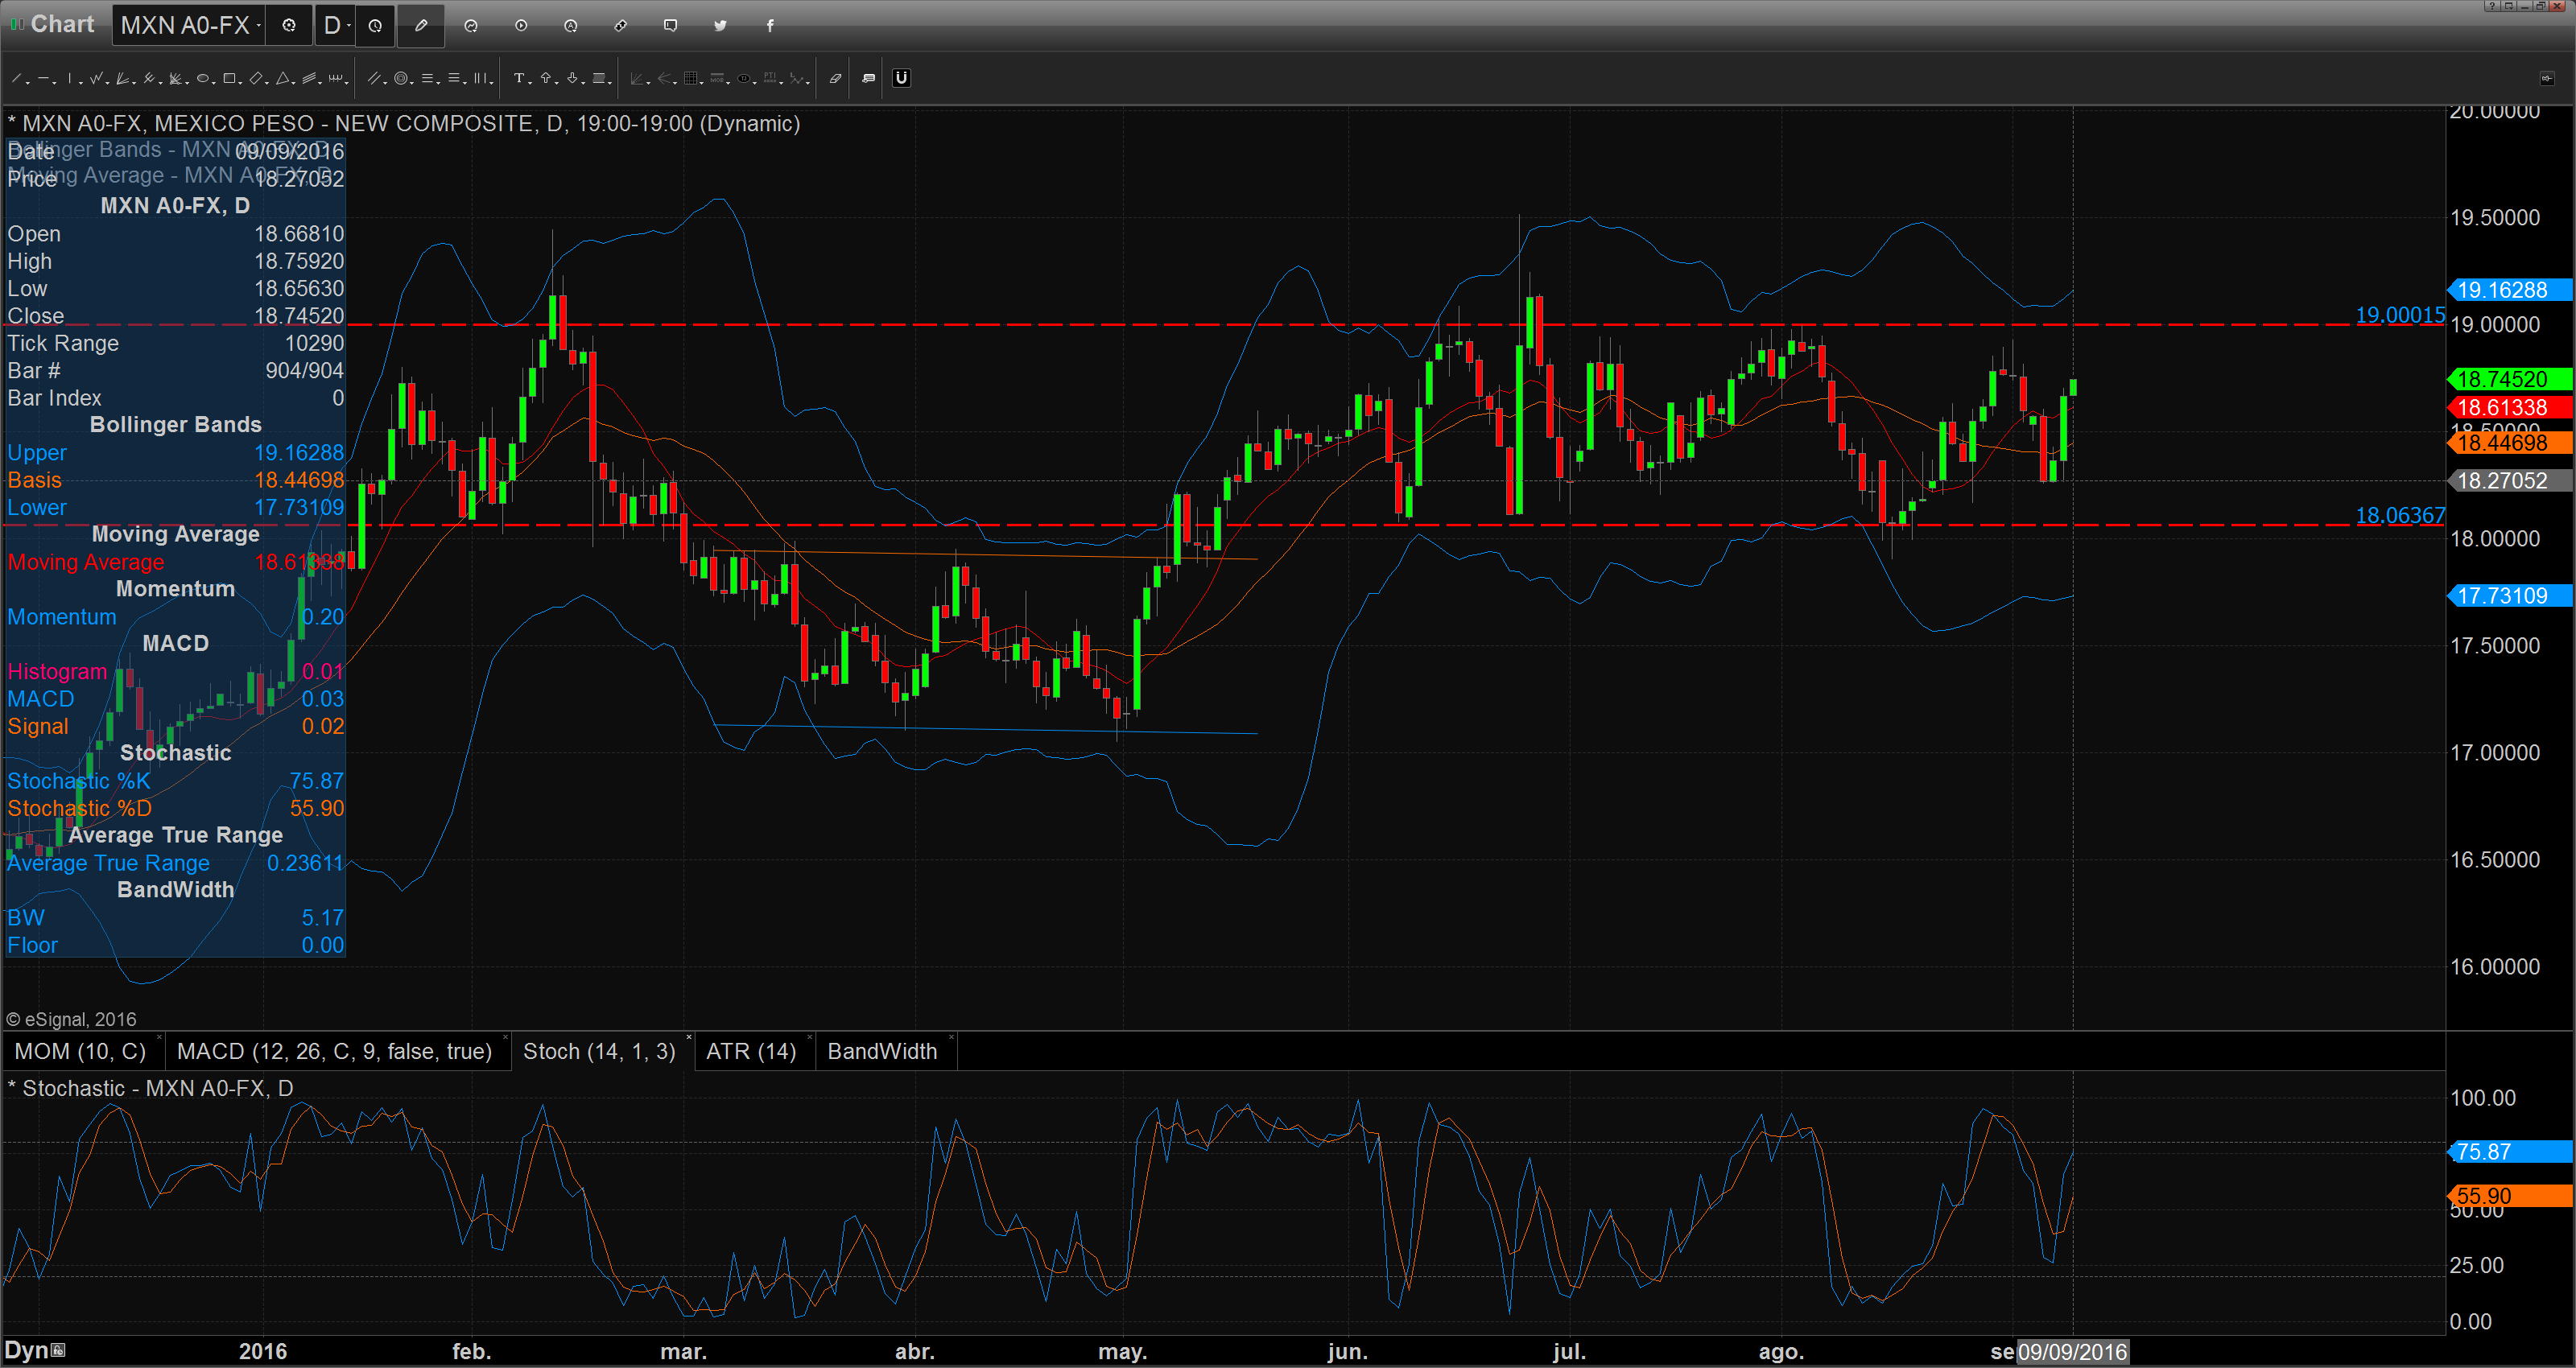Click the 17.73109 lower band price tag
Screen dimensions: 2576x1368
(2510, 596)
